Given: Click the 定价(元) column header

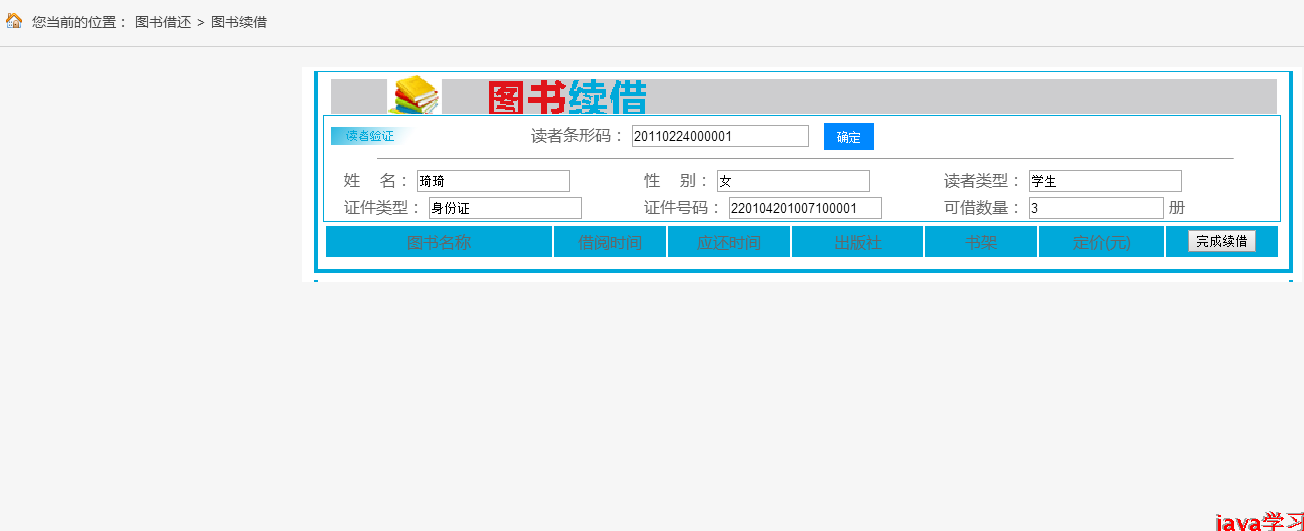Looking at the screenshot, I should 1101,242.
